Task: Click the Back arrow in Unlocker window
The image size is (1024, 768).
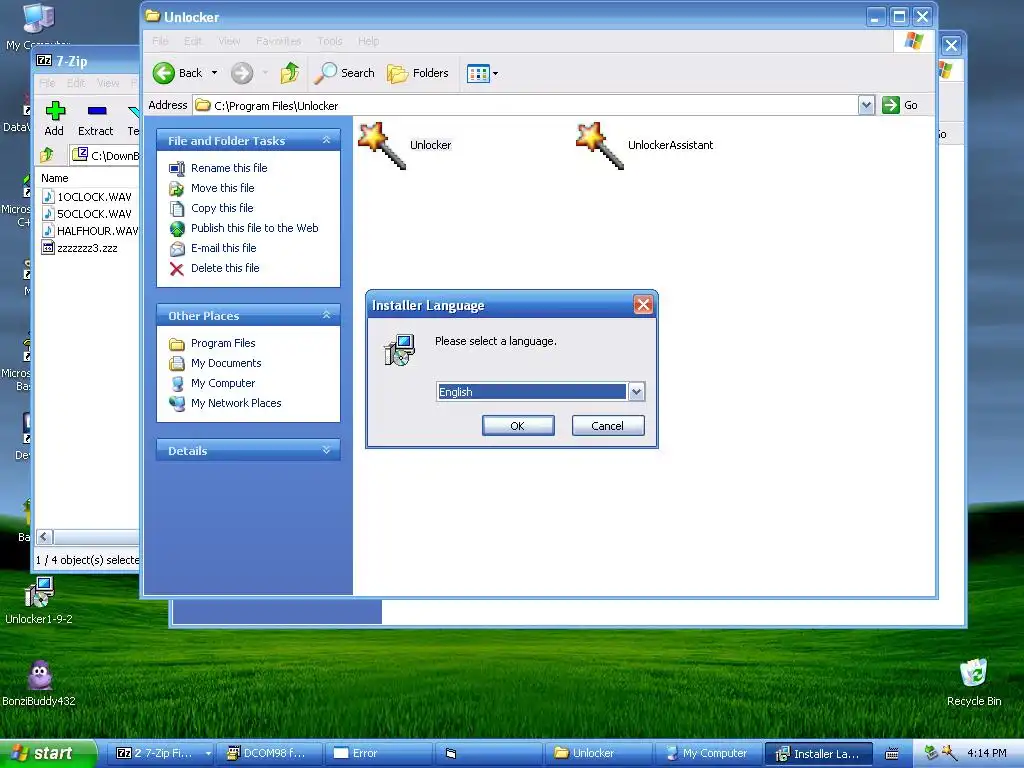Action: coord(164,73)
